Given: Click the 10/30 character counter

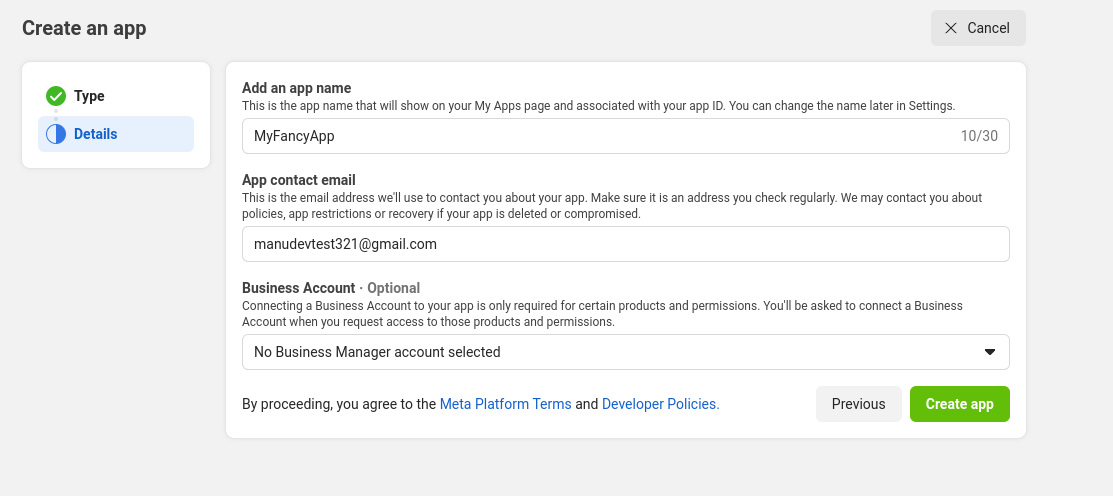Looking at the screenshot, I should click(978, 136).
